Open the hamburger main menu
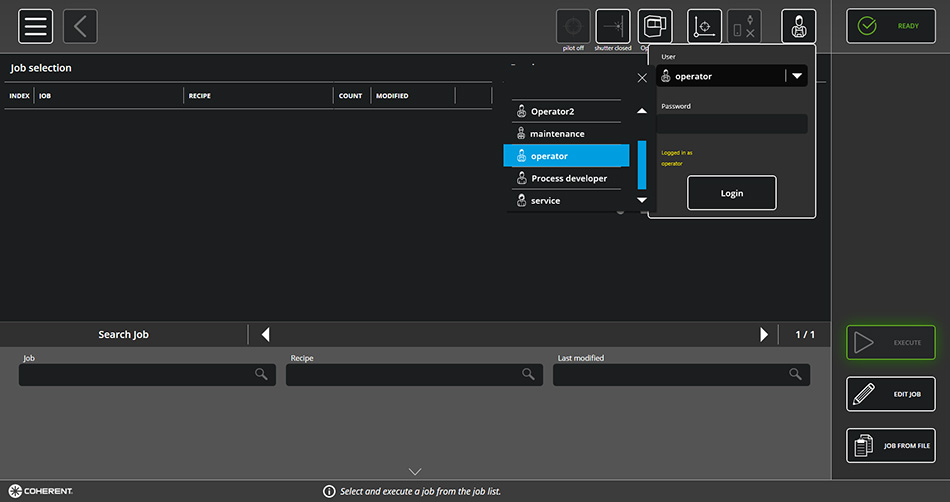 click(x=35, y=26)
